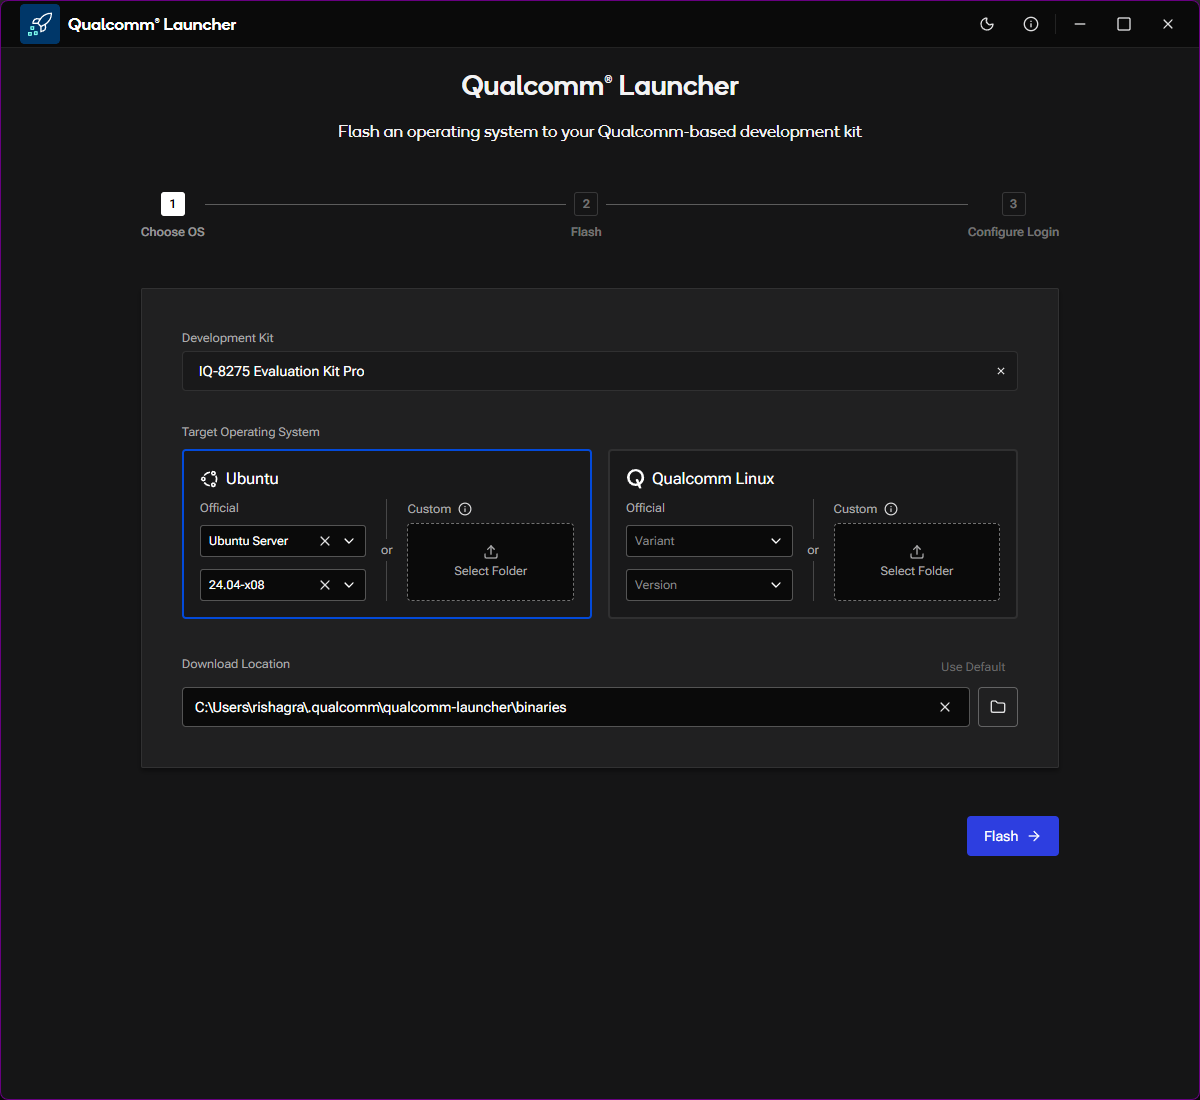Expand the 24.04-x08 version dropdown

pyautogui.click(x=349, y=585)
